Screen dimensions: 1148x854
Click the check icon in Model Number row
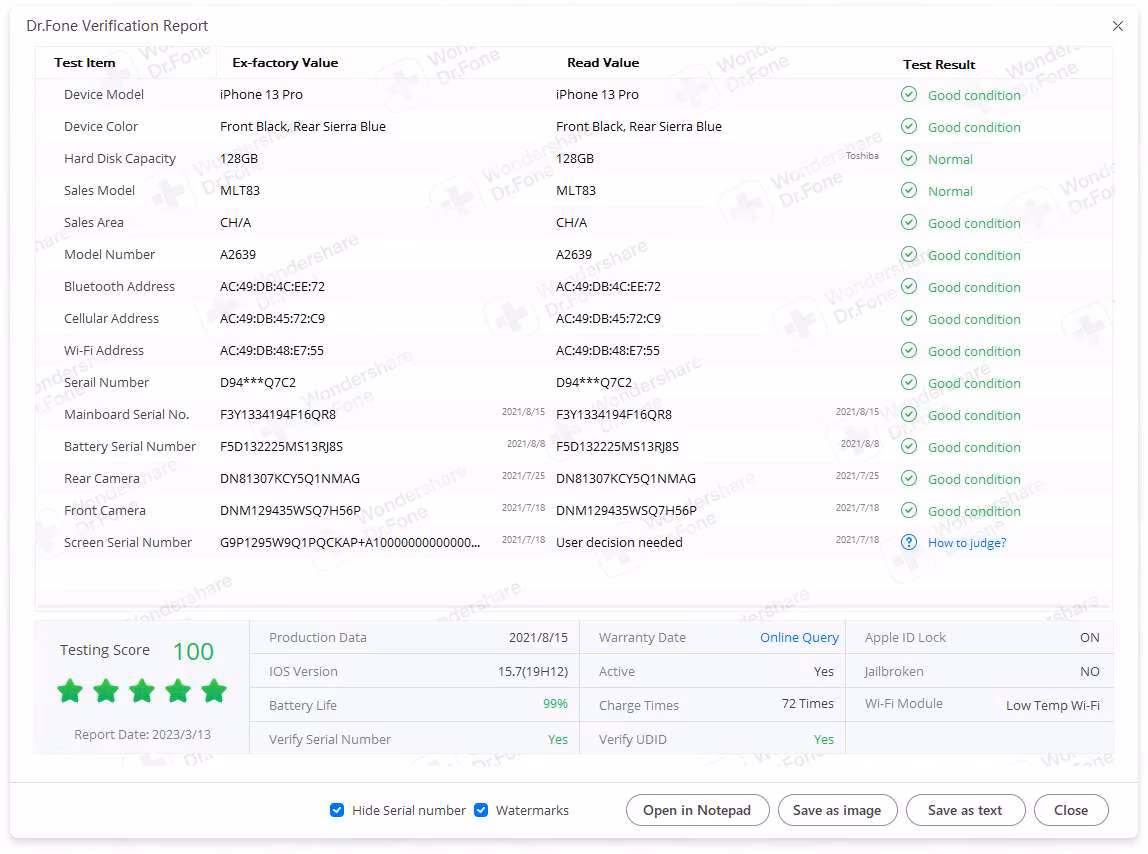(909, 254)
